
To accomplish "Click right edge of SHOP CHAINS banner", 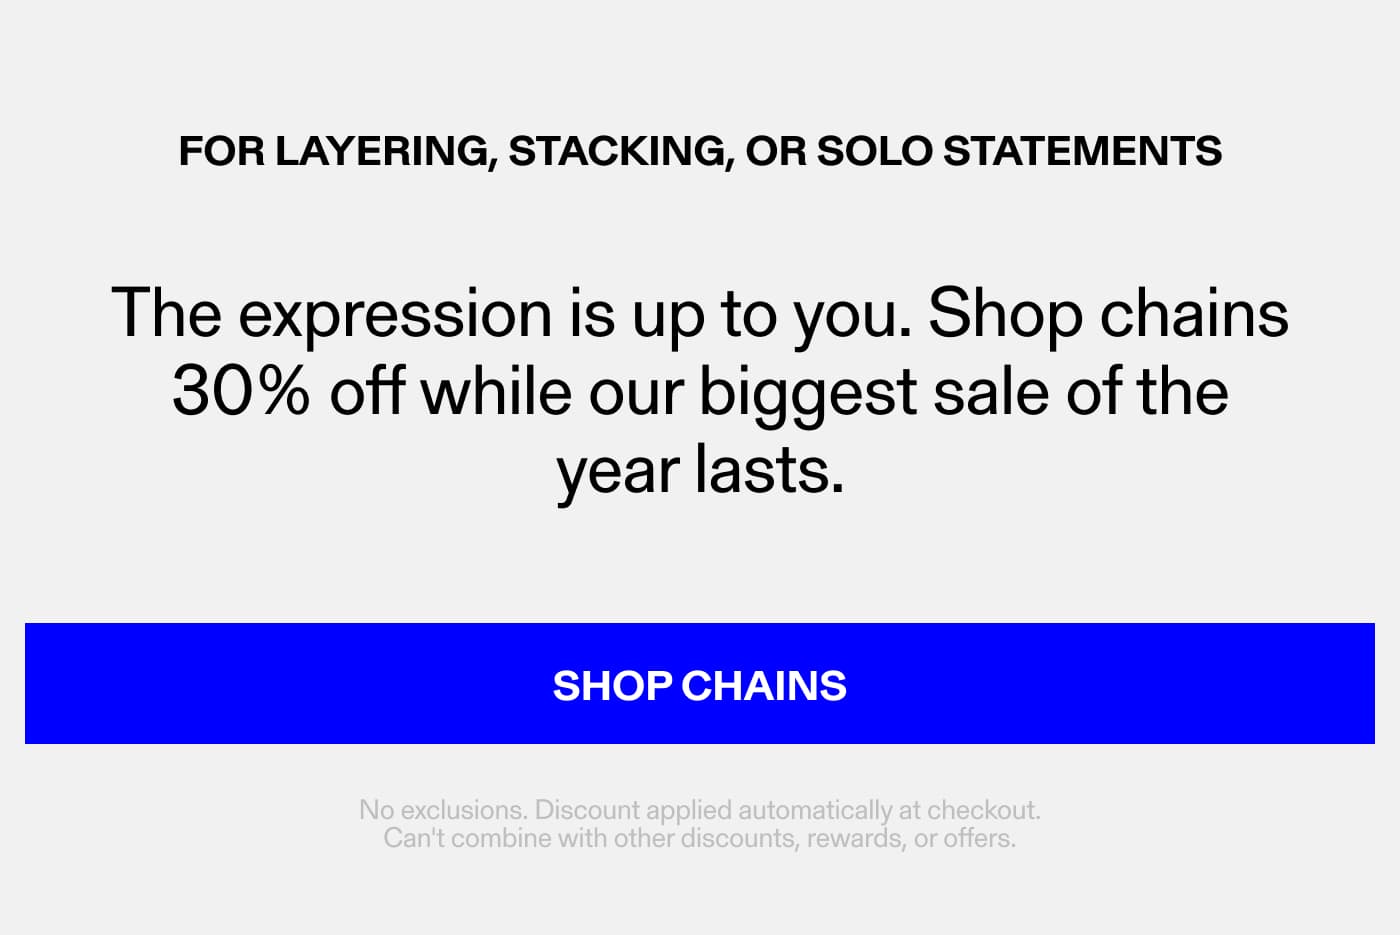I will pyautogui.click(x=1360, y=684).
